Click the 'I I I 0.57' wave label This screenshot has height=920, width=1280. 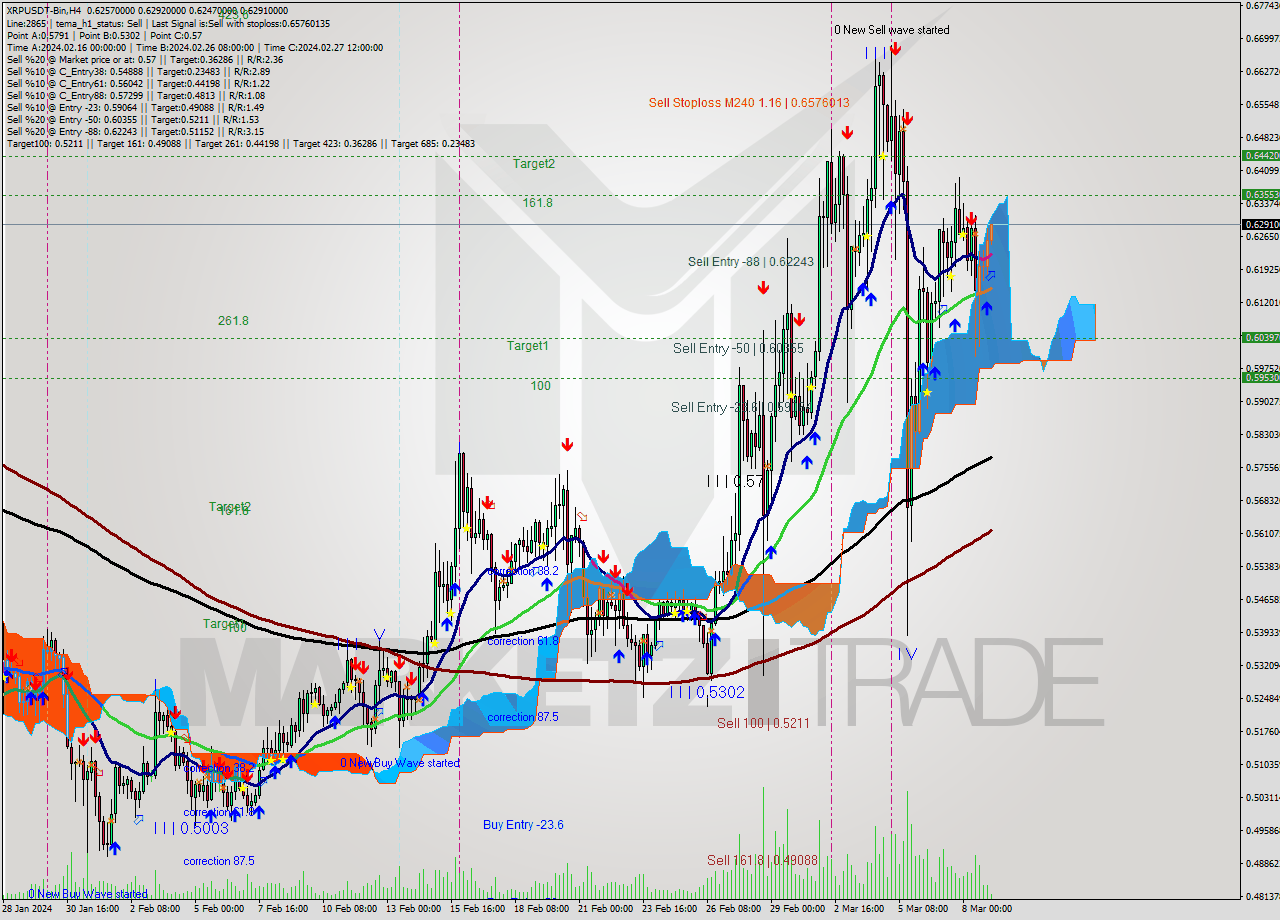(x=736, y=481)
